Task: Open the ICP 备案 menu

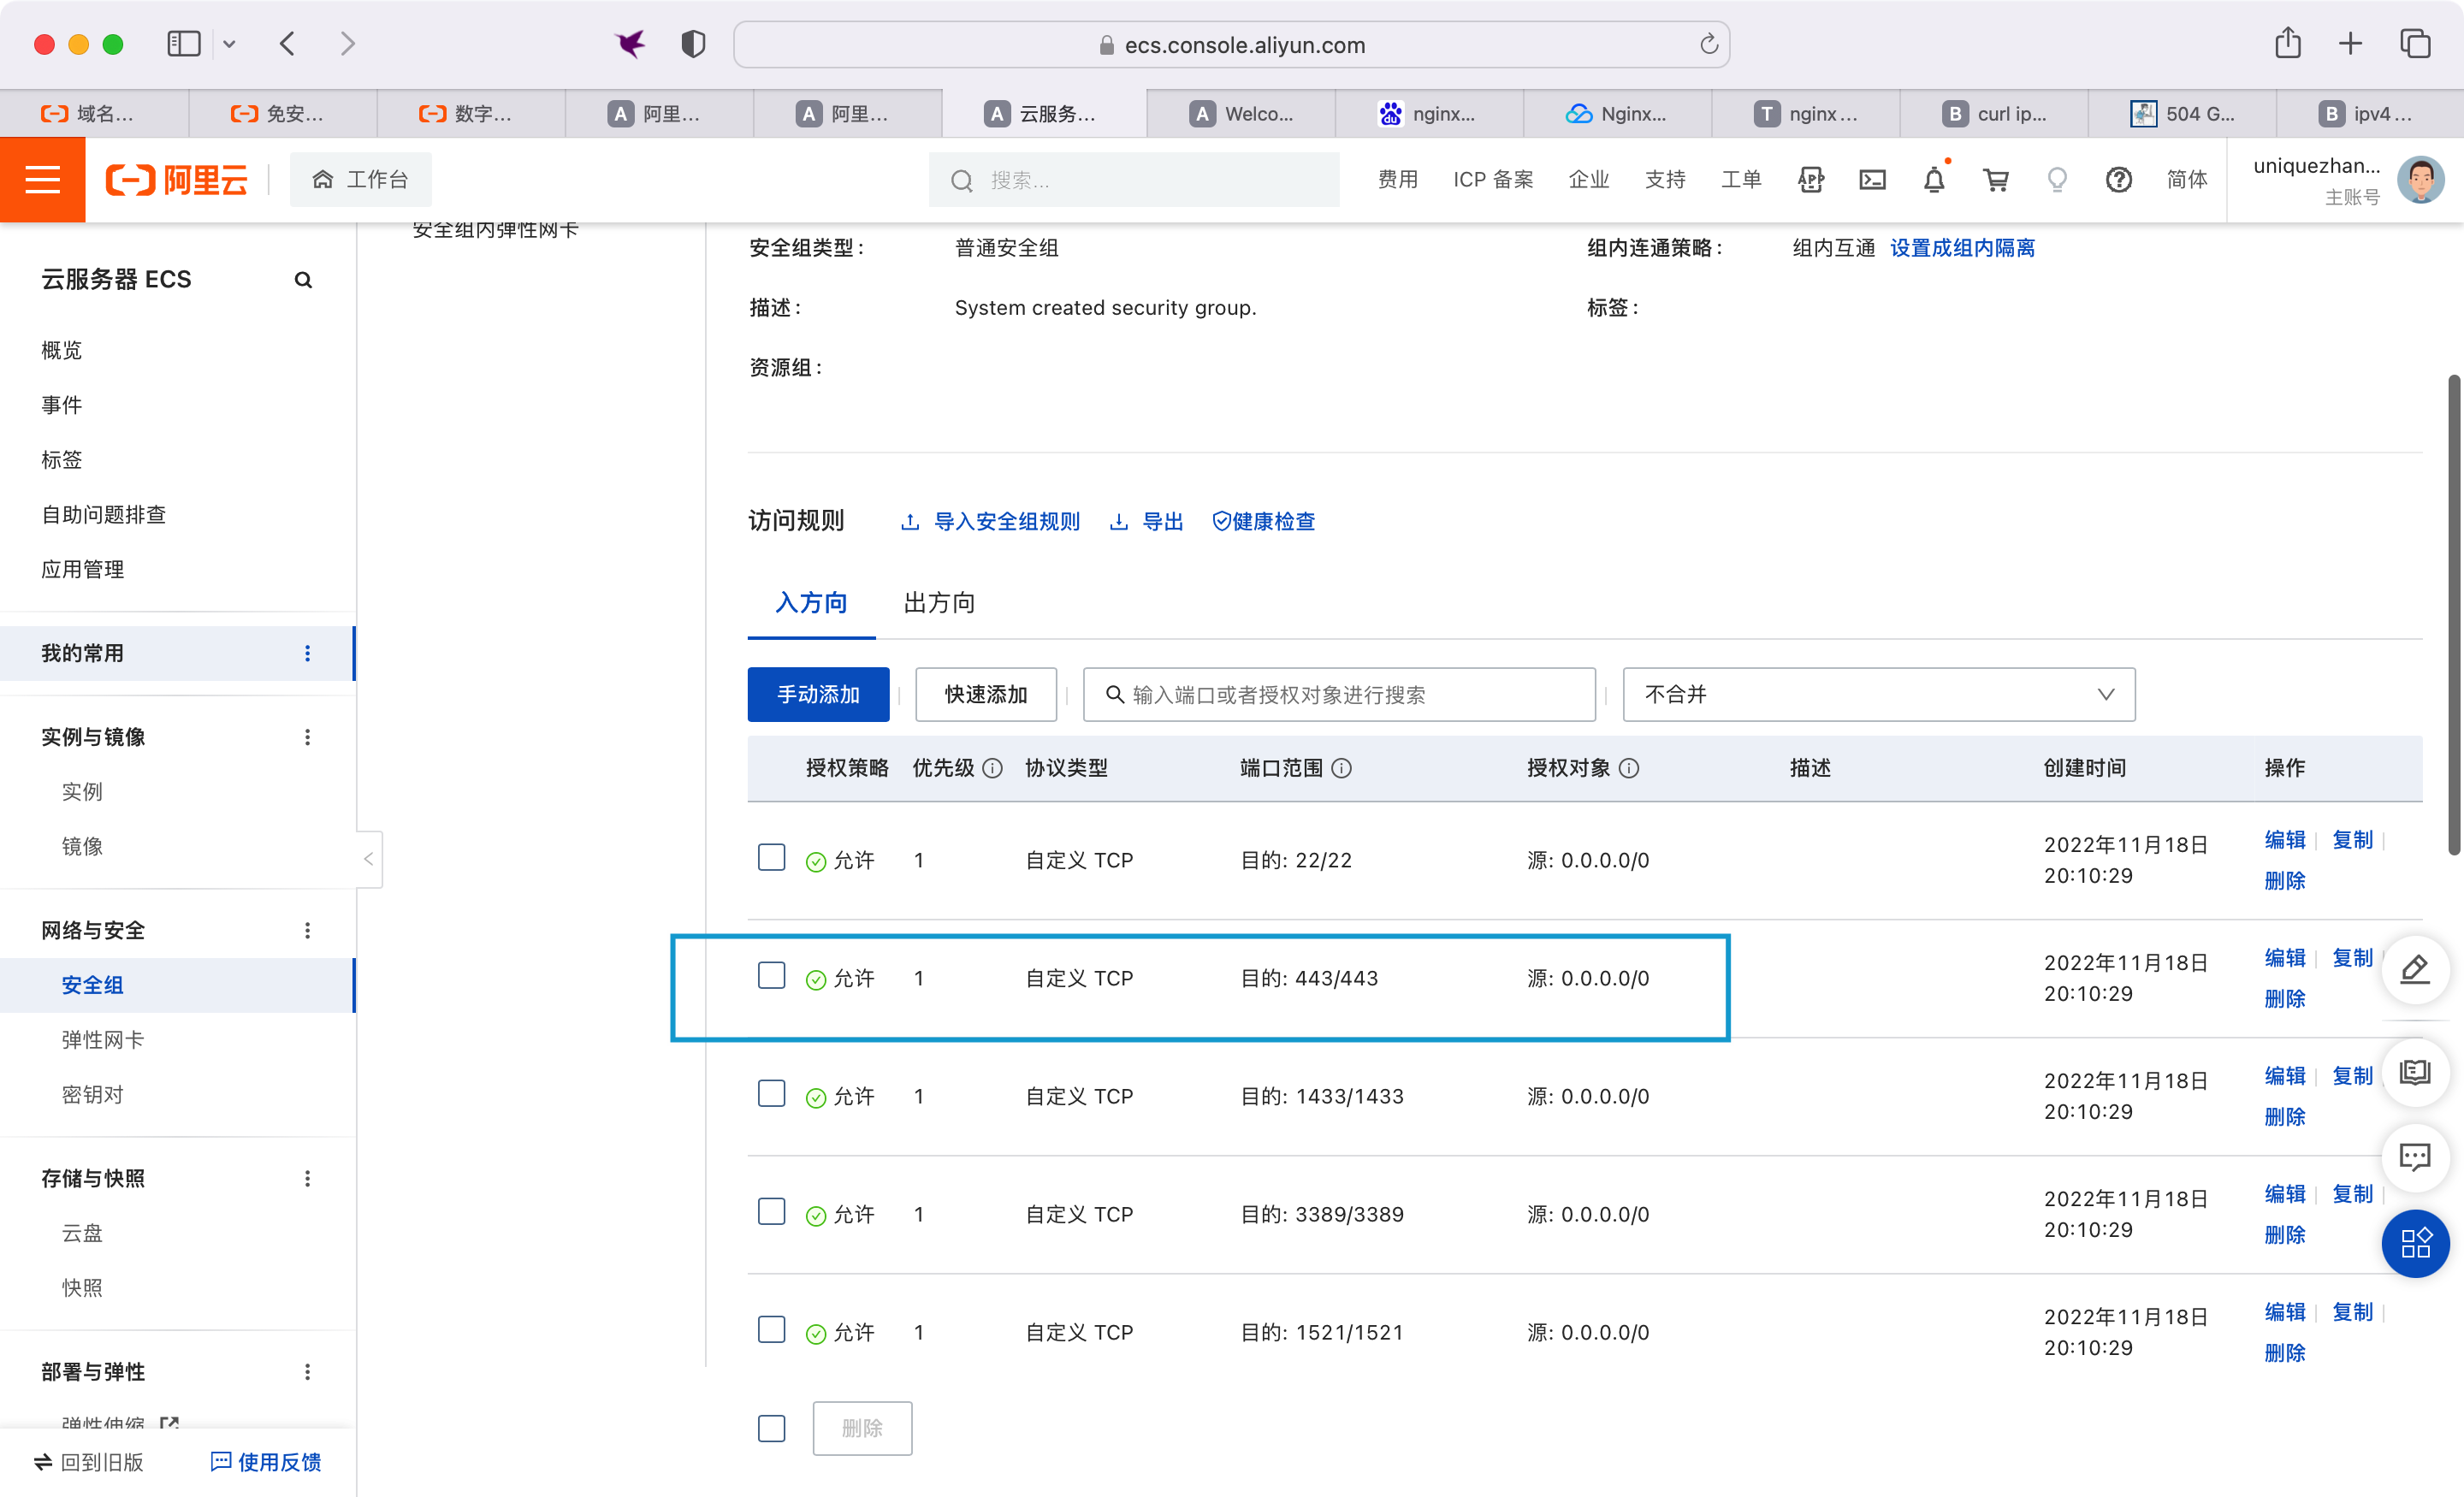Action: [1492, 180]
